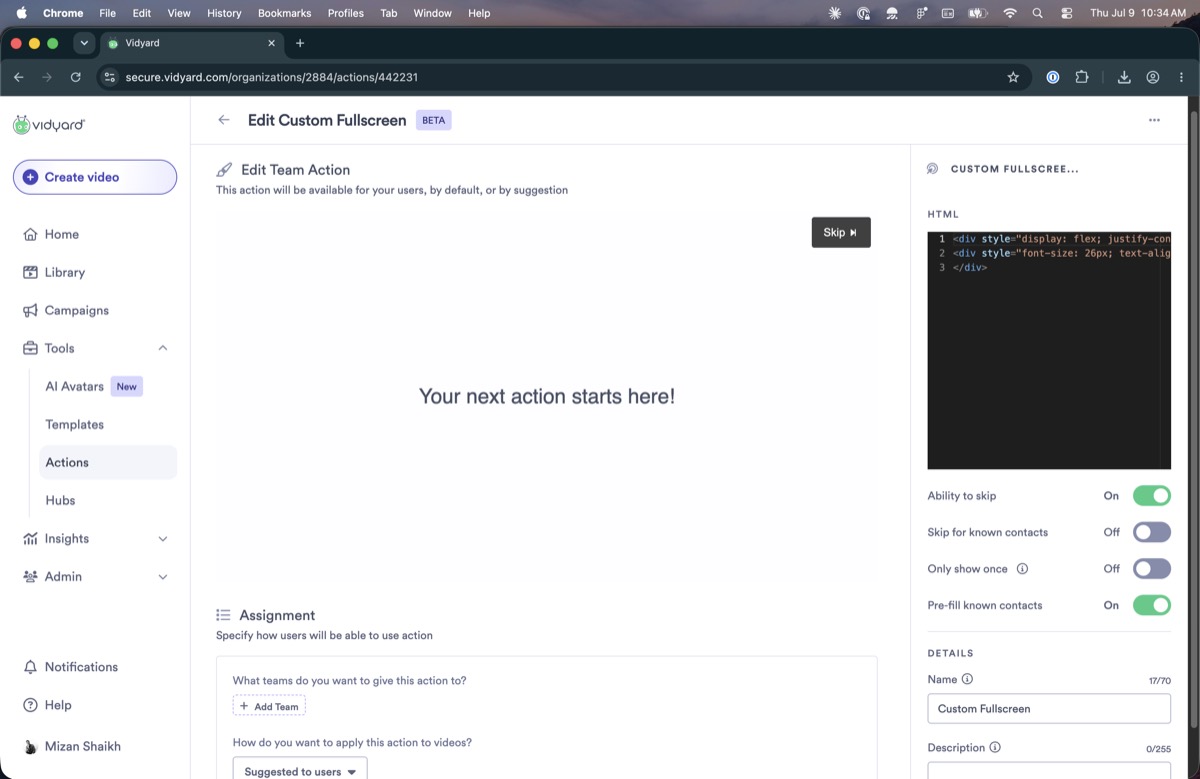This screenshot has width=1200, height=779.
Task: Click the Home sidebar icon
Action: point(30,234)
